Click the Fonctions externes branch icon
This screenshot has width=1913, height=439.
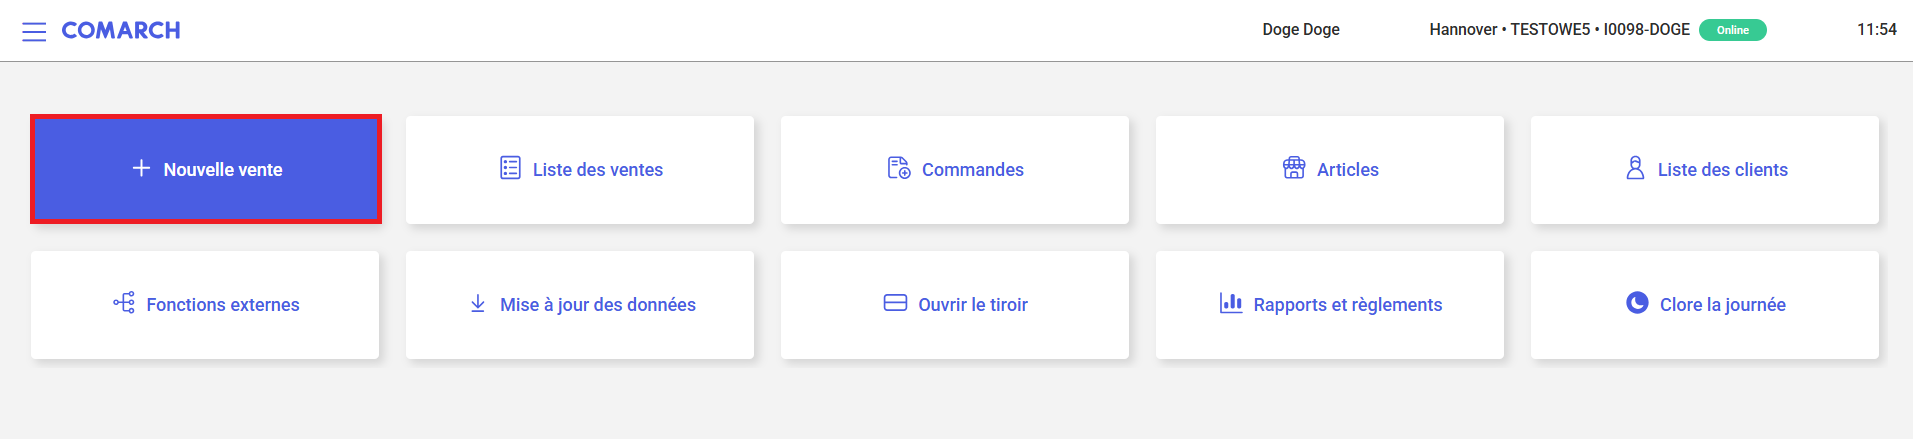pyautogui.click(x=124, y=303)
